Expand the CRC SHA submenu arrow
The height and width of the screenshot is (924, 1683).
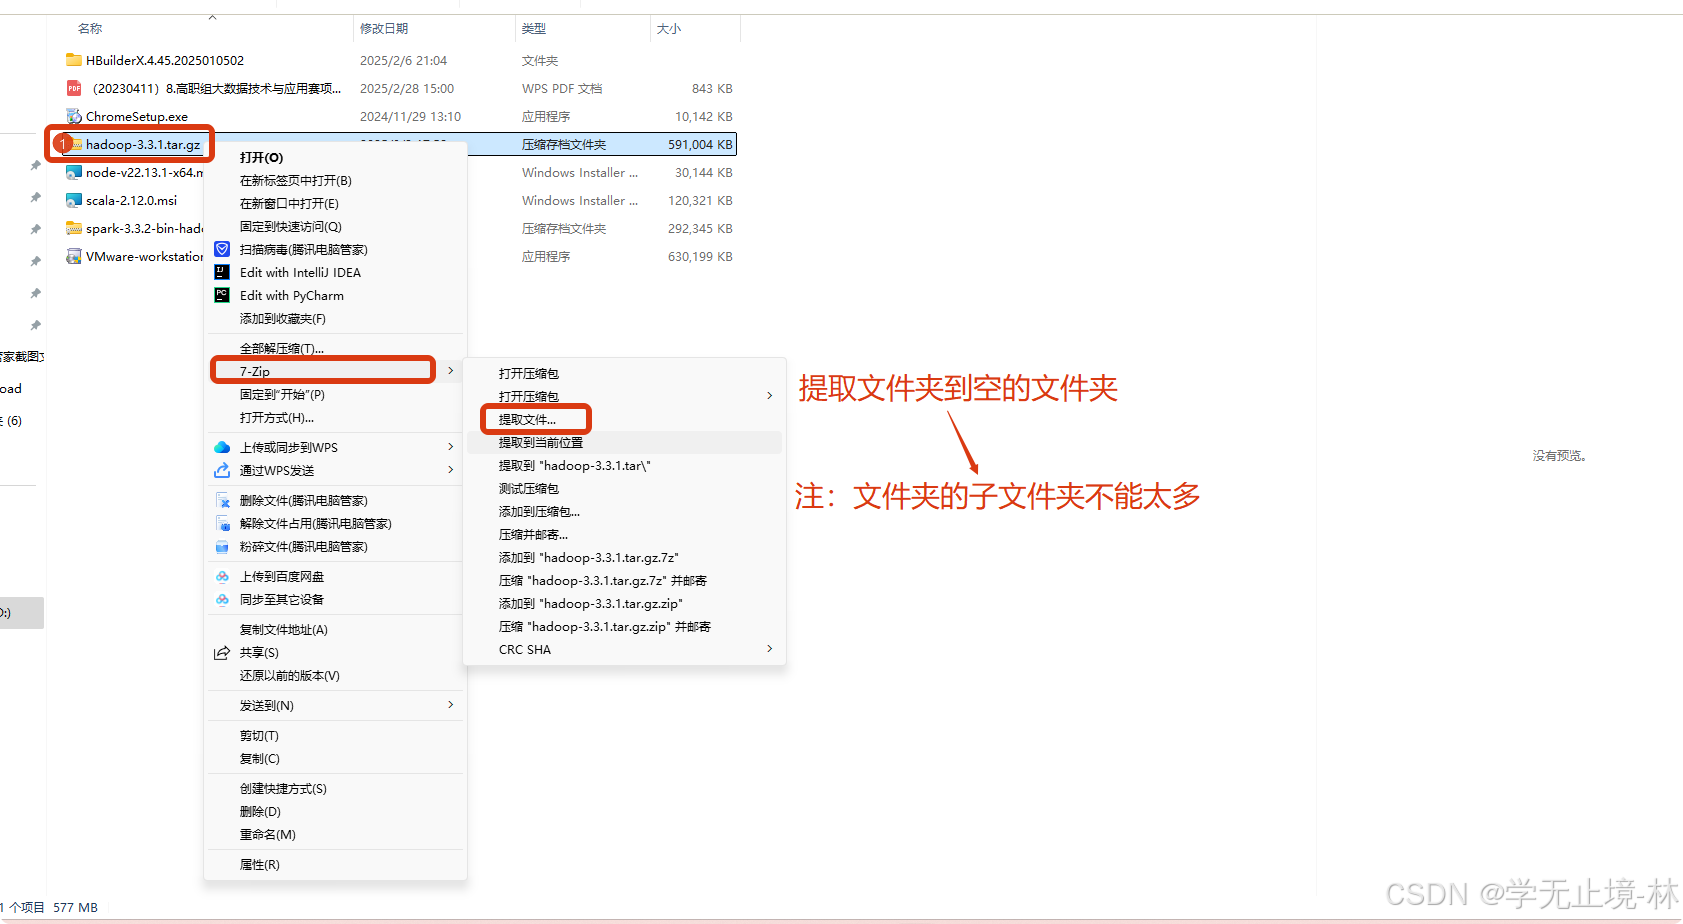769,649
